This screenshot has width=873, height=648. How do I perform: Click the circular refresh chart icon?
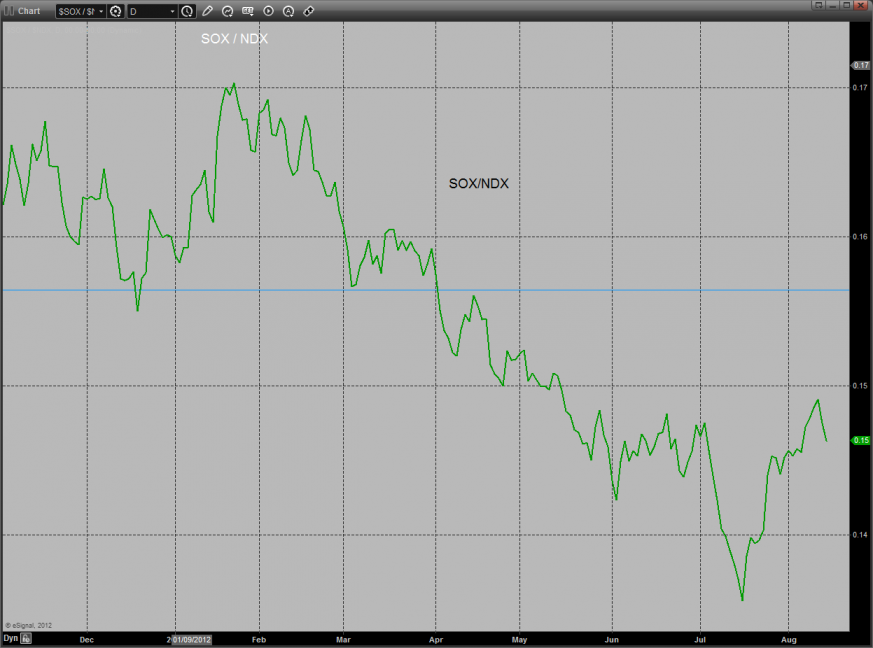coord(227,11)
